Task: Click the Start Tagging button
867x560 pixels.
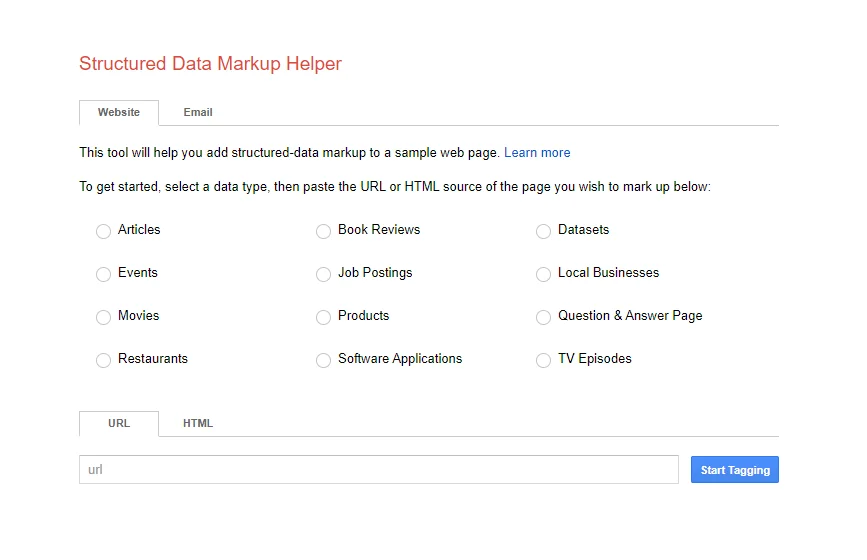Action: click(734, 470)
